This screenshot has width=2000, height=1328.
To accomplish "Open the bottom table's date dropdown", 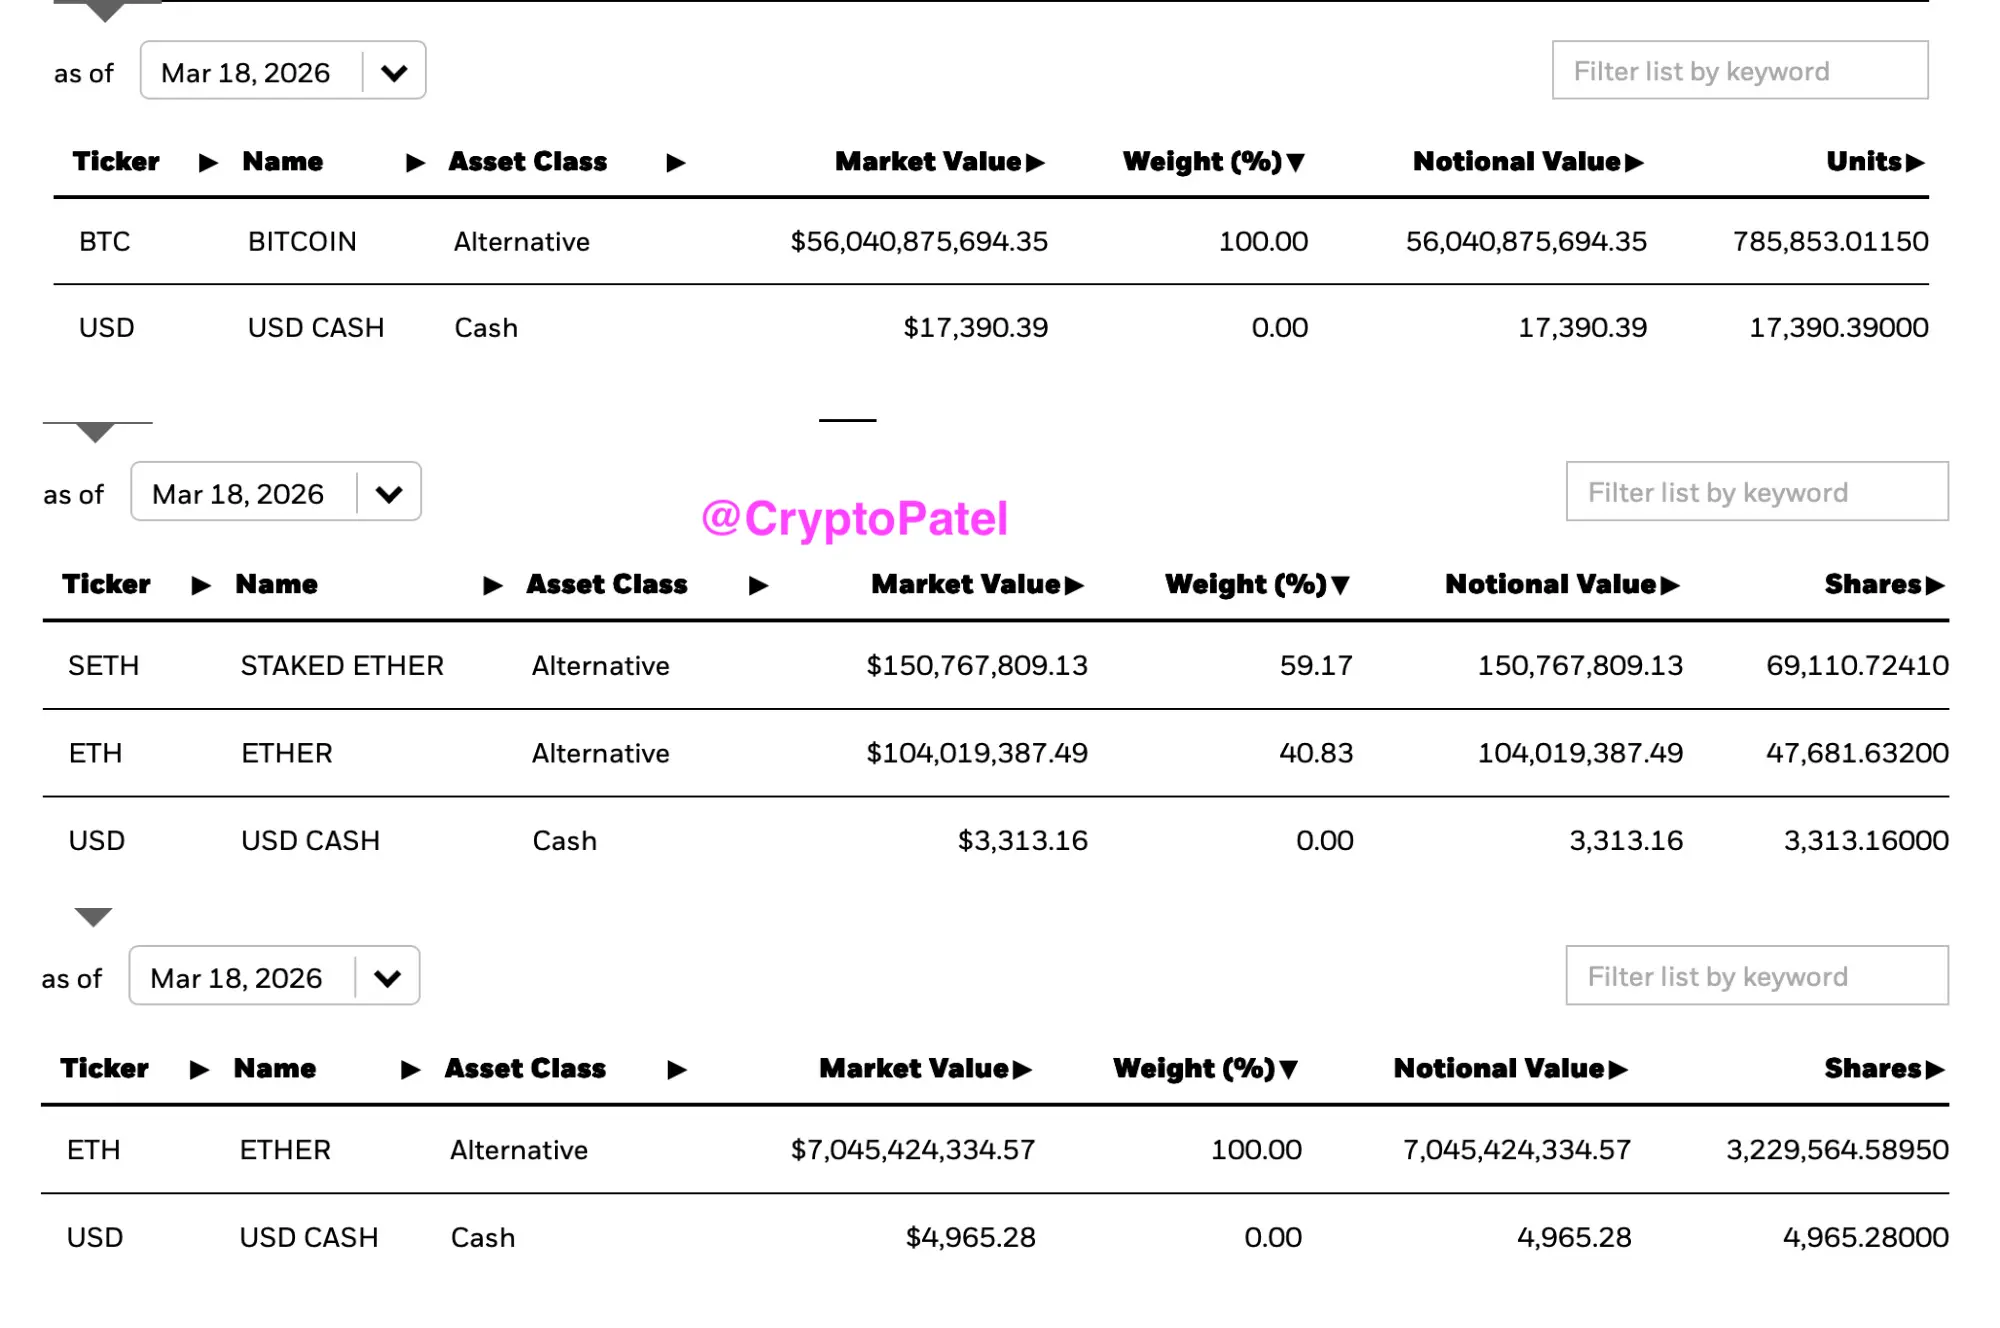I will [387, 977].
